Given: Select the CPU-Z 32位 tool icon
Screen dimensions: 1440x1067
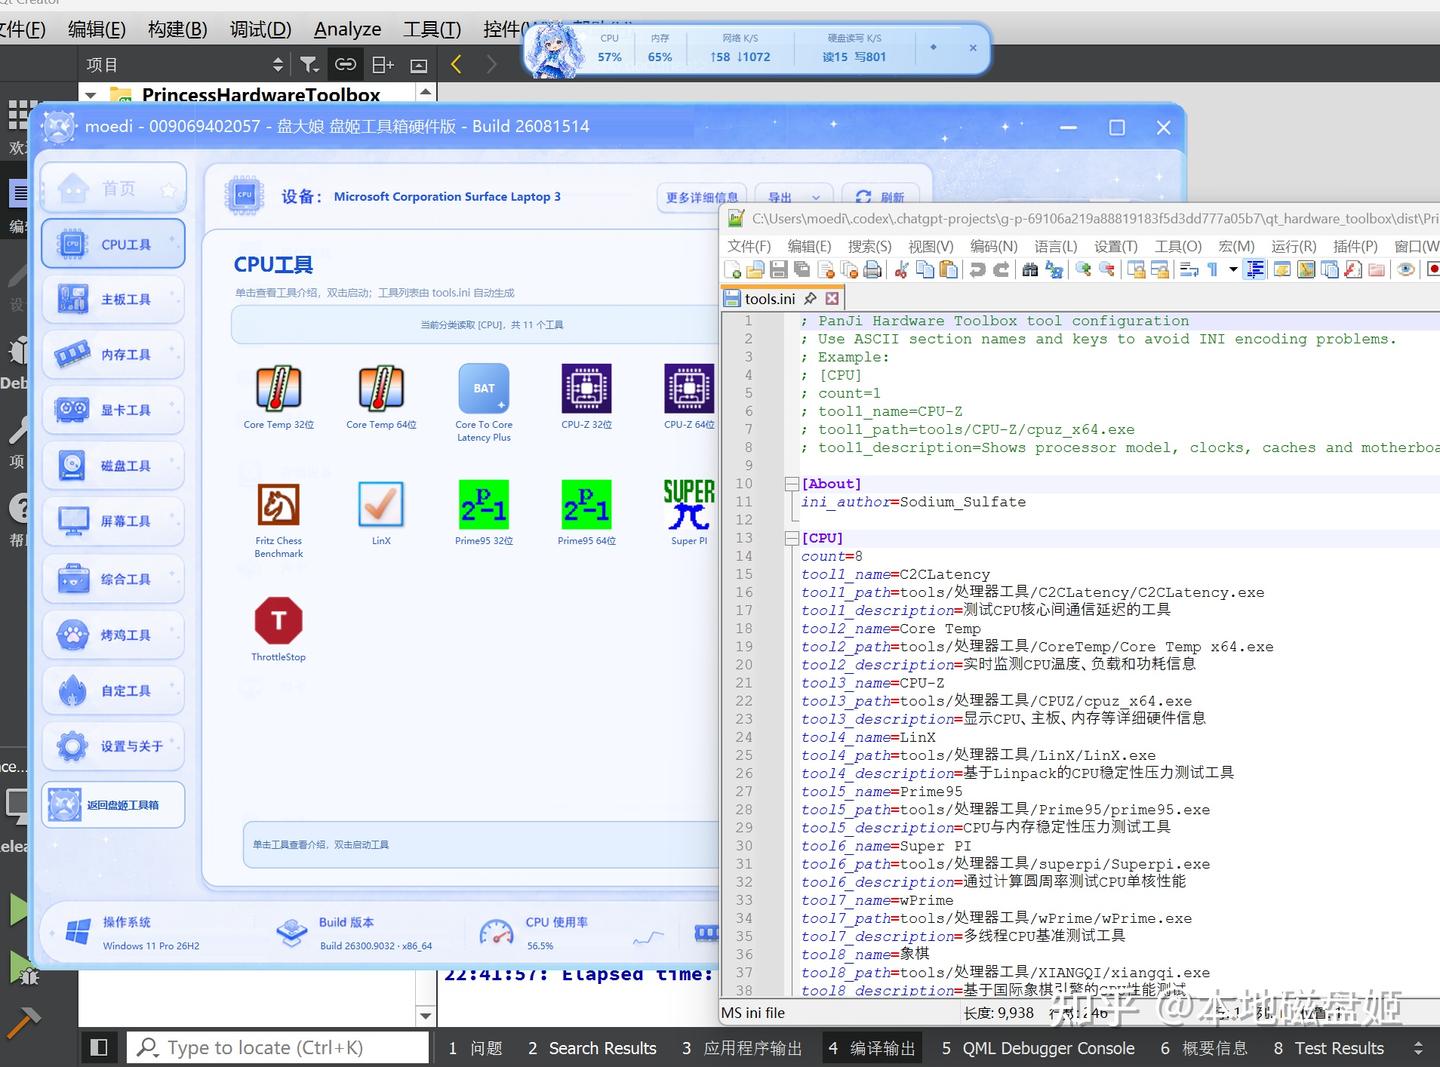Looking at the screenshot, I should click(x=587, y=388).
